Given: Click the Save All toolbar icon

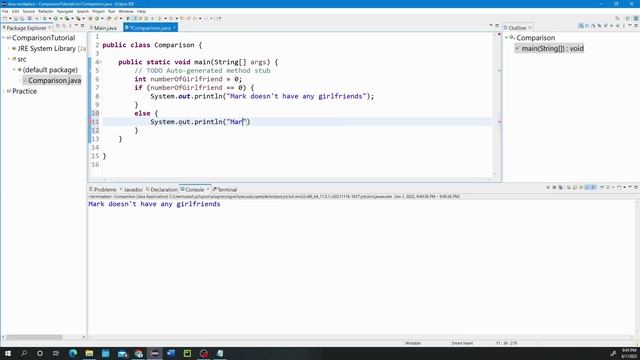Looking at the screenshot, I should 22,18.
